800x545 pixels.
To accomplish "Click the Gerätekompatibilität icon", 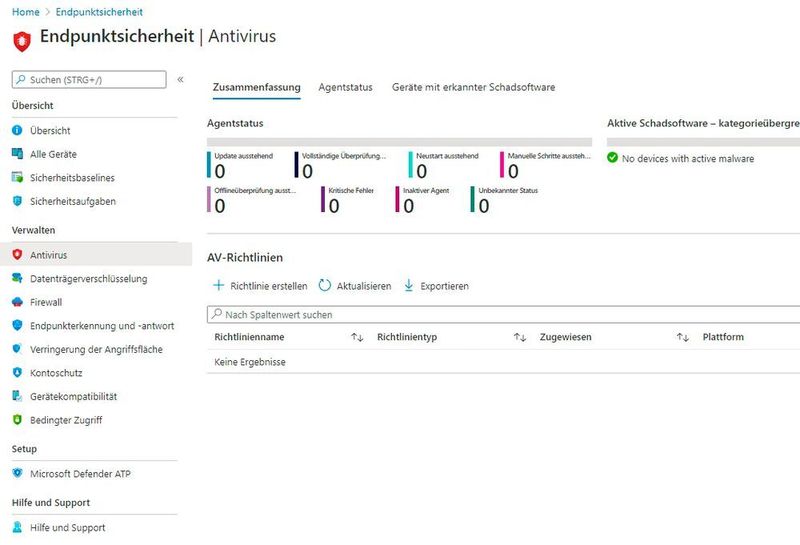I will tap(17, 395).
